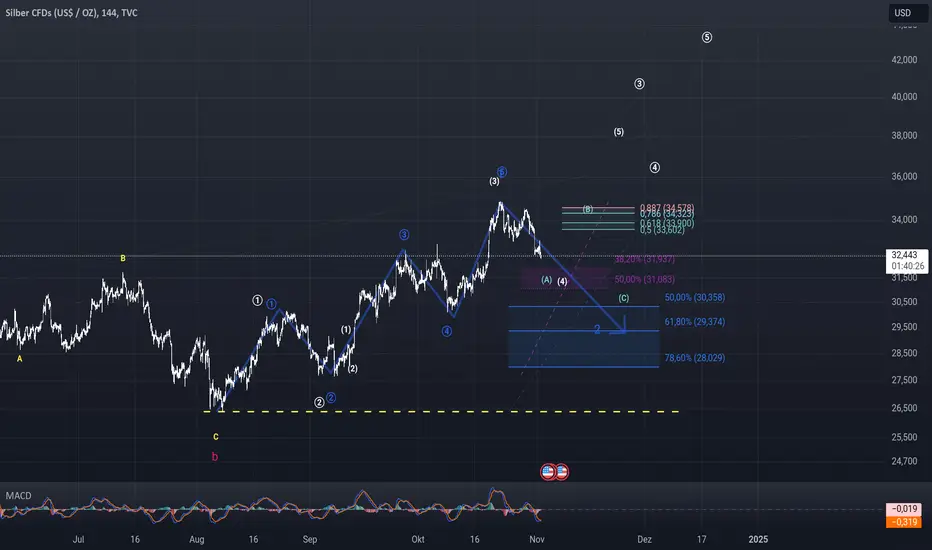Click the MACD indicator label
Image resolution: width=932 pixels, height=550 pixels.
[18, 495]
